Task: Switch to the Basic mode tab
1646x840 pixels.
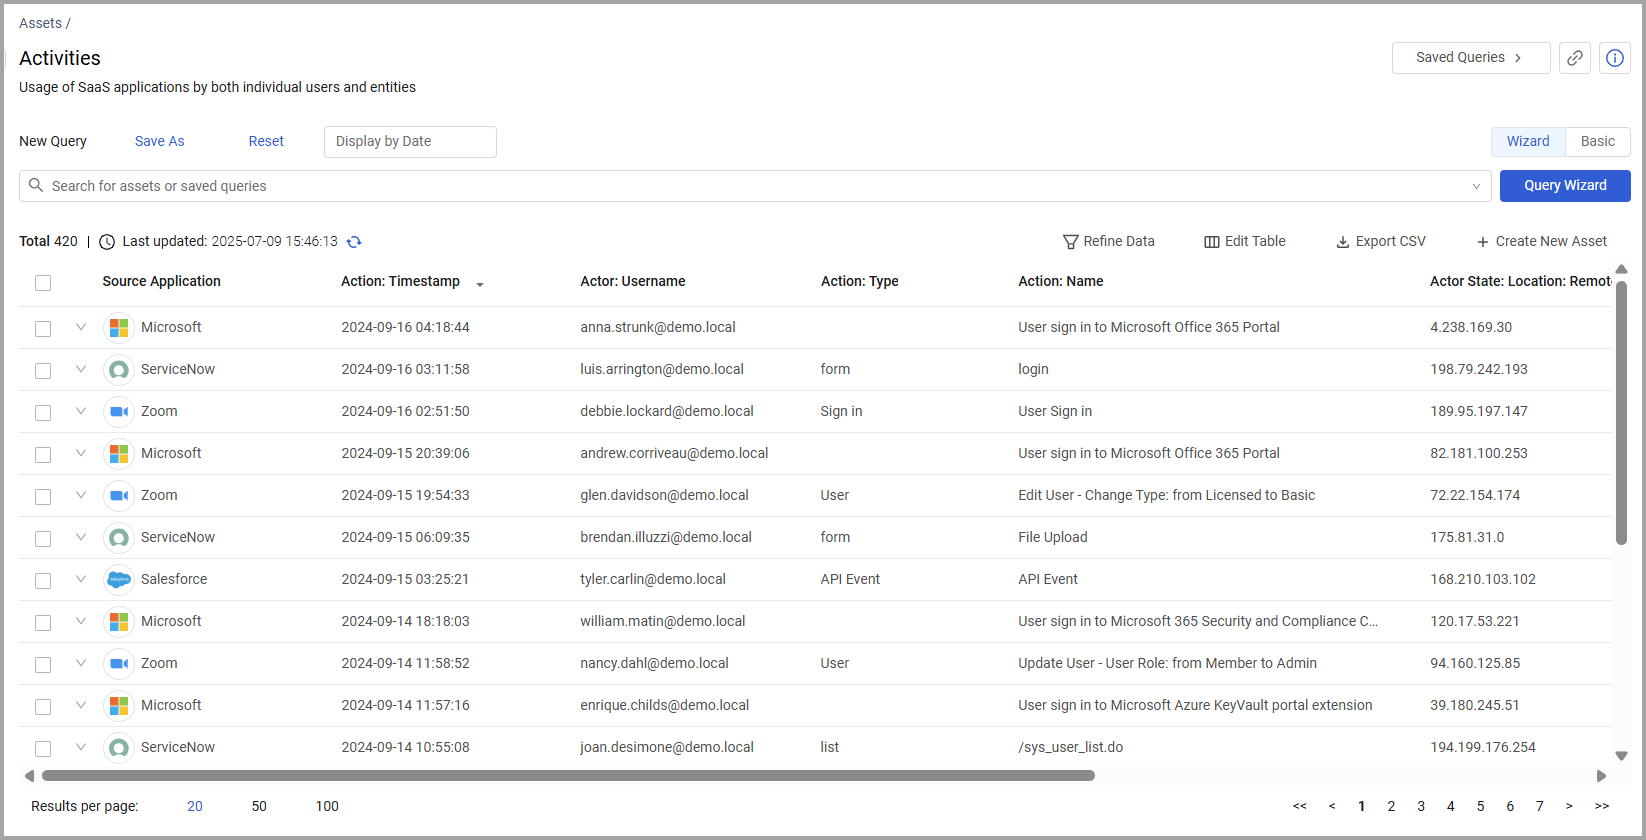Action: point(1598,142)
